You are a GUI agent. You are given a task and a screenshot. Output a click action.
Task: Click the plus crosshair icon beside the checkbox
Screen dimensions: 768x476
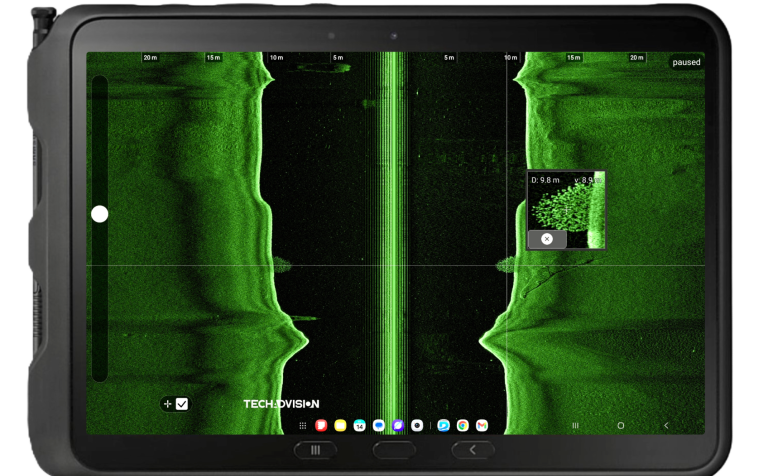(167, 404)
